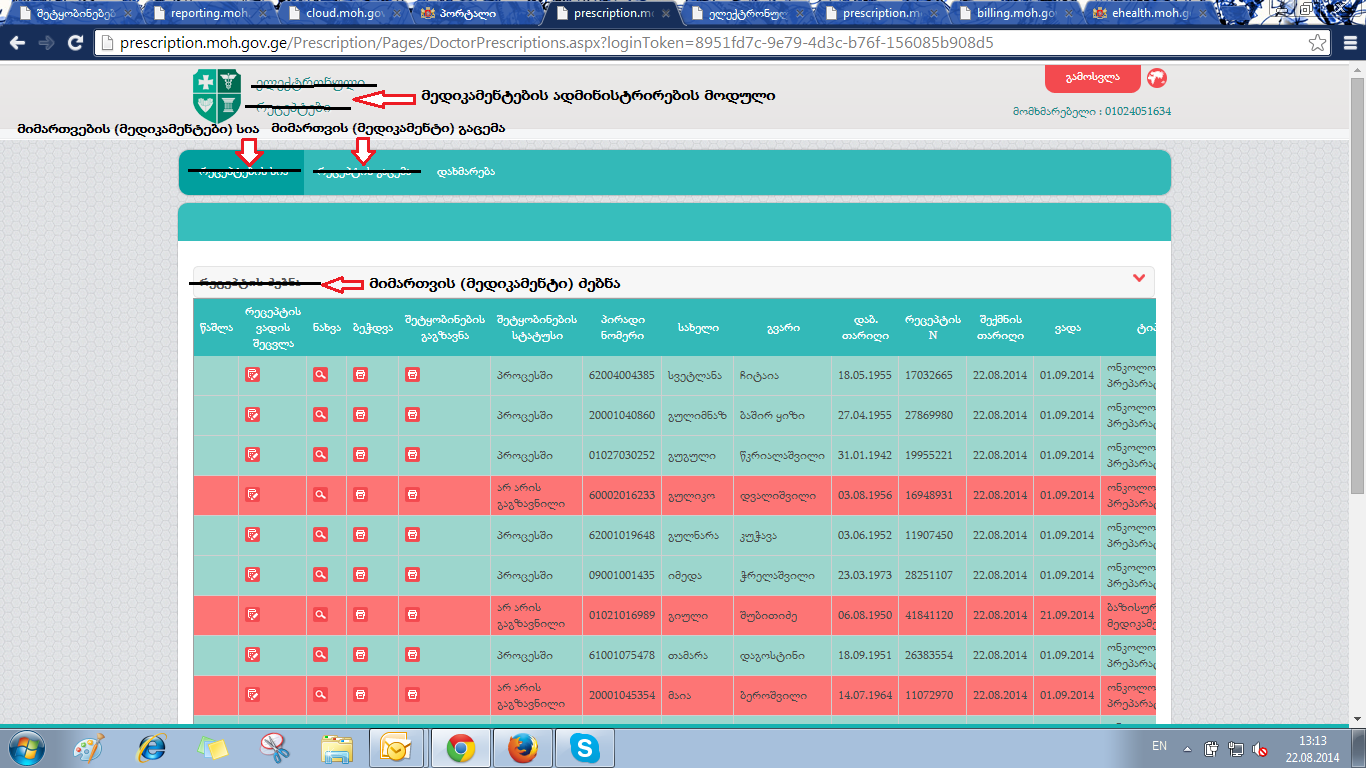Click edit-term icon in თამარა row
Image resolution: width=1366 pixels, height=768 pixels.
tap(253, 655)
